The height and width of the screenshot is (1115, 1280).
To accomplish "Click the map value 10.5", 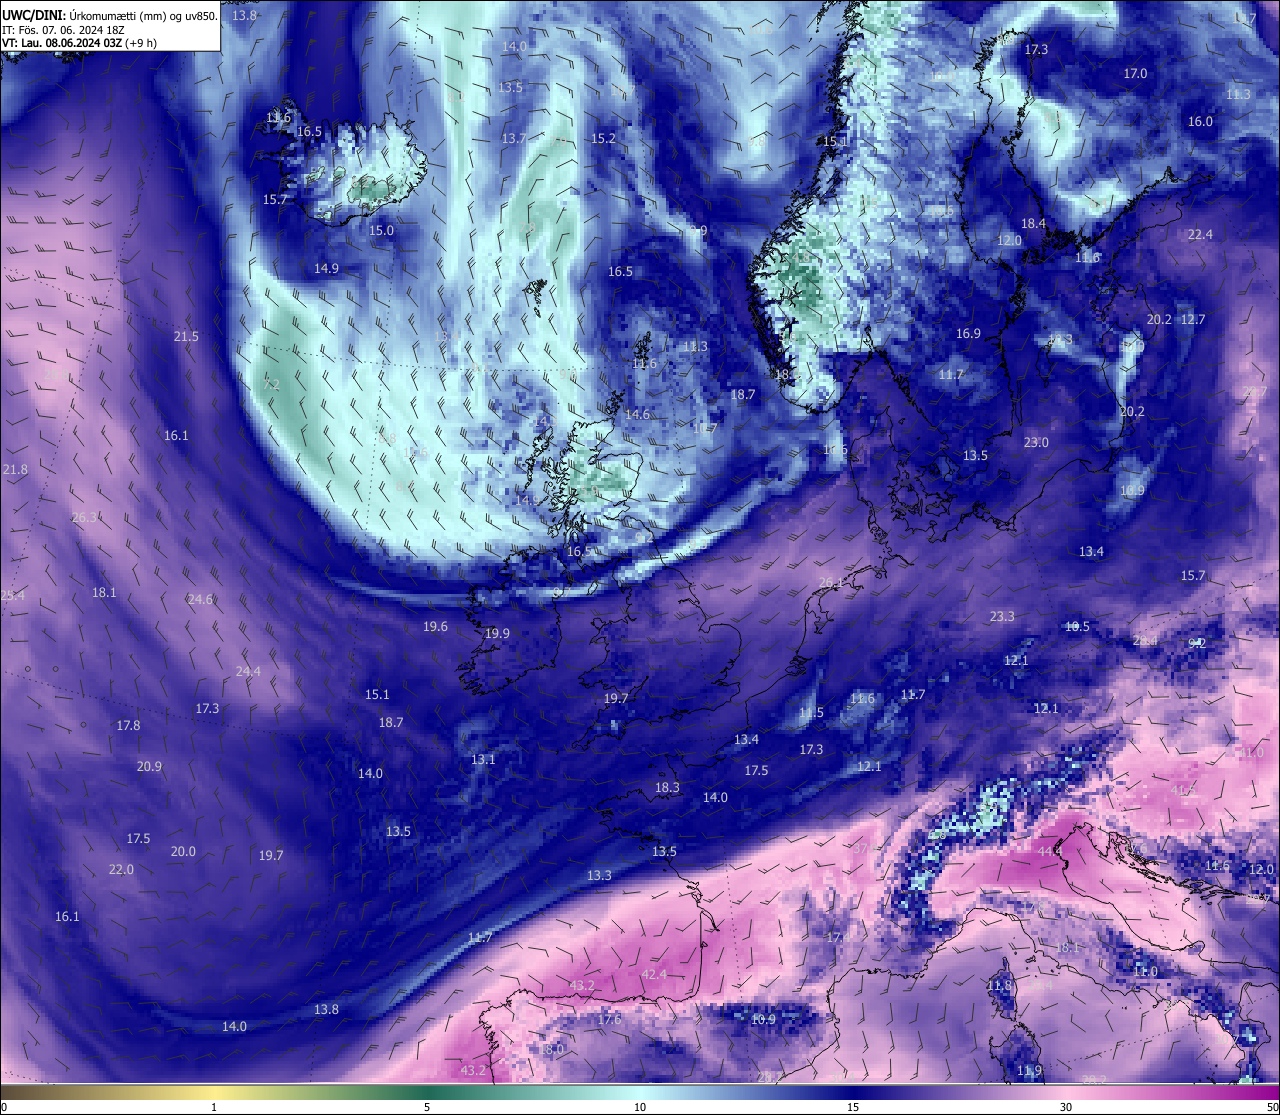I will (1077, 627).
